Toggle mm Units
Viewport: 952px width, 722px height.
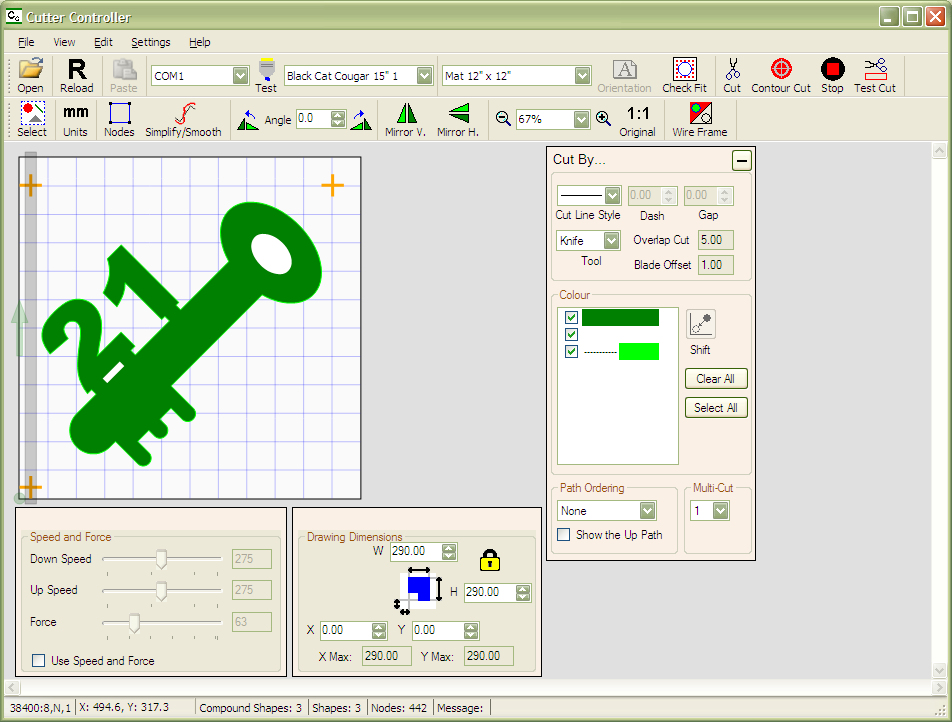pyautogui.click(x=75, y=120)
